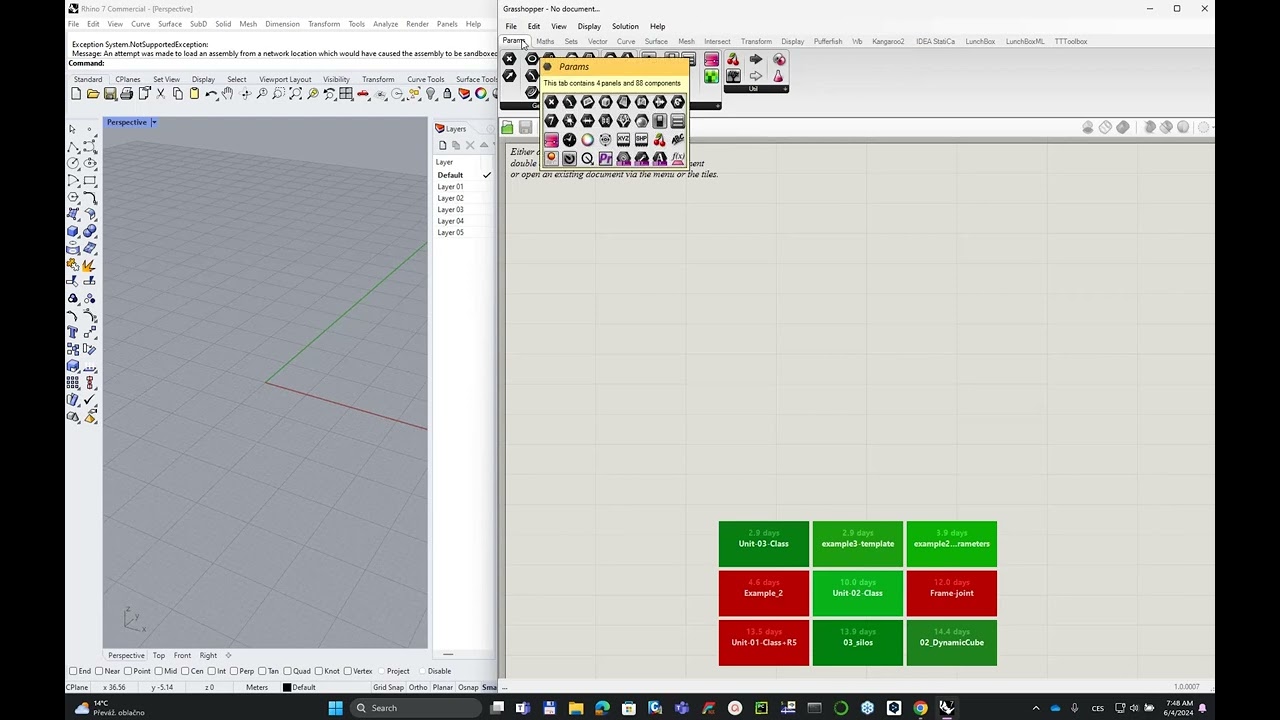
Task: Open the Rhino File menu
Action: pyautogui.click(x=73, y=24)
